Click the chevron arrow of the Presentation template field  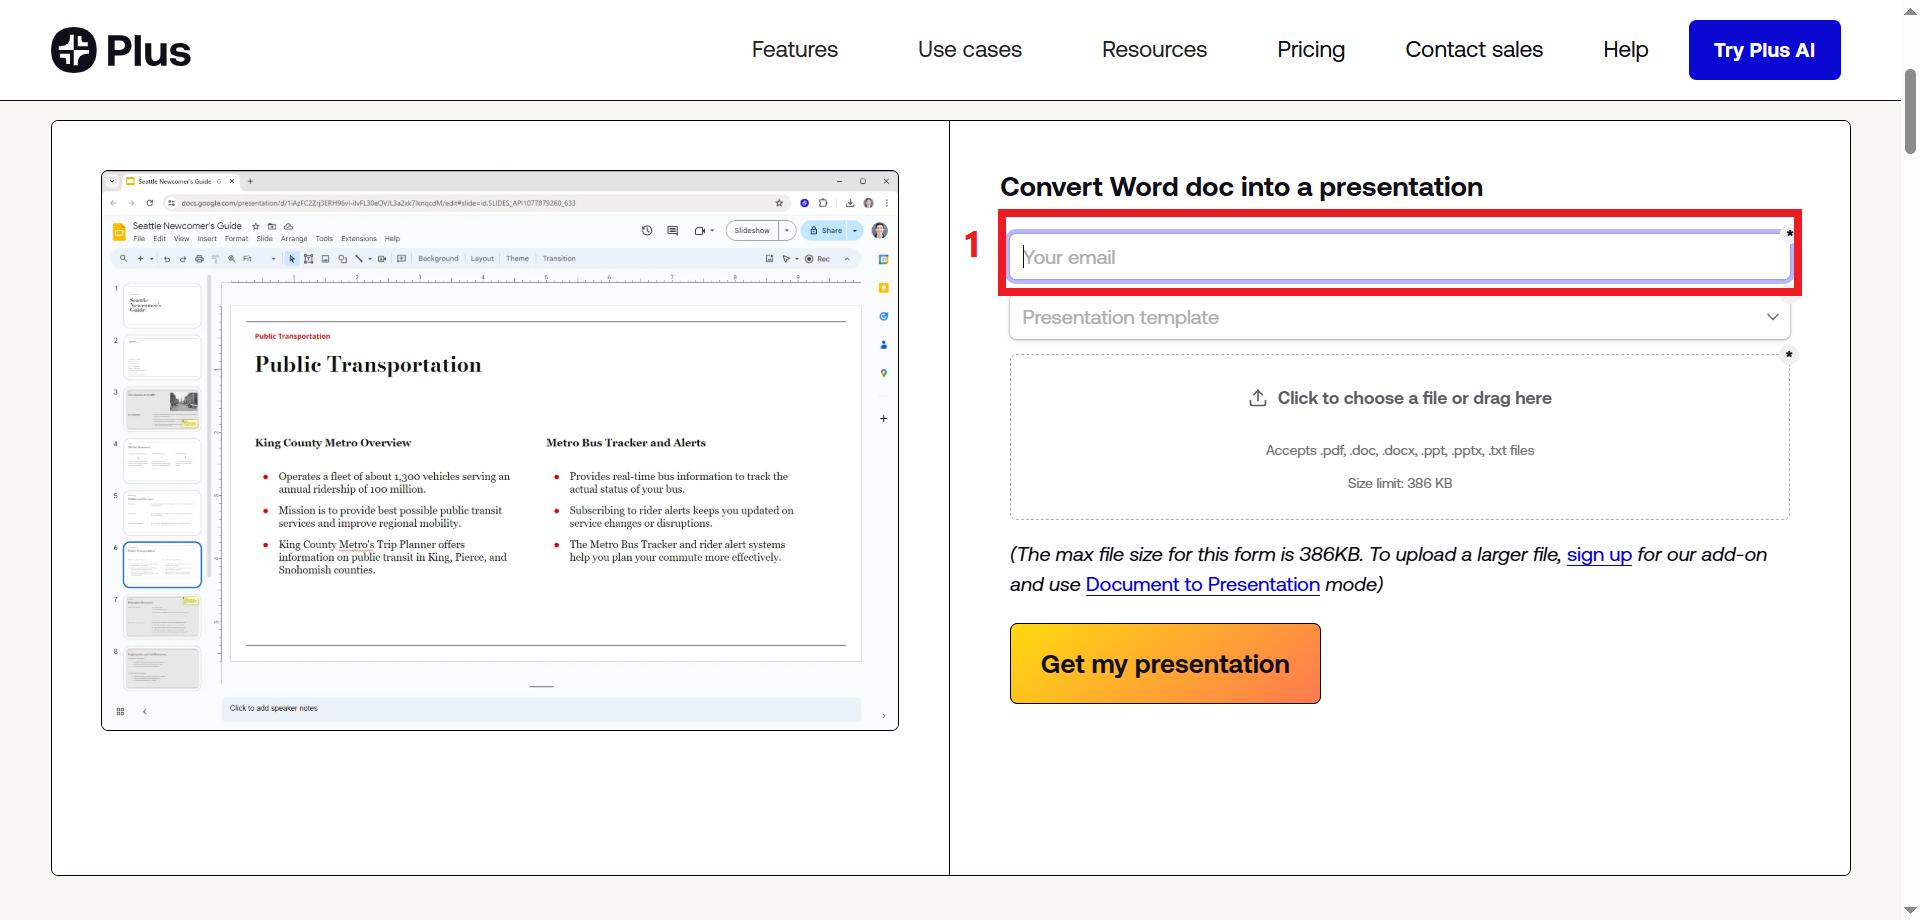[1772, 317]
